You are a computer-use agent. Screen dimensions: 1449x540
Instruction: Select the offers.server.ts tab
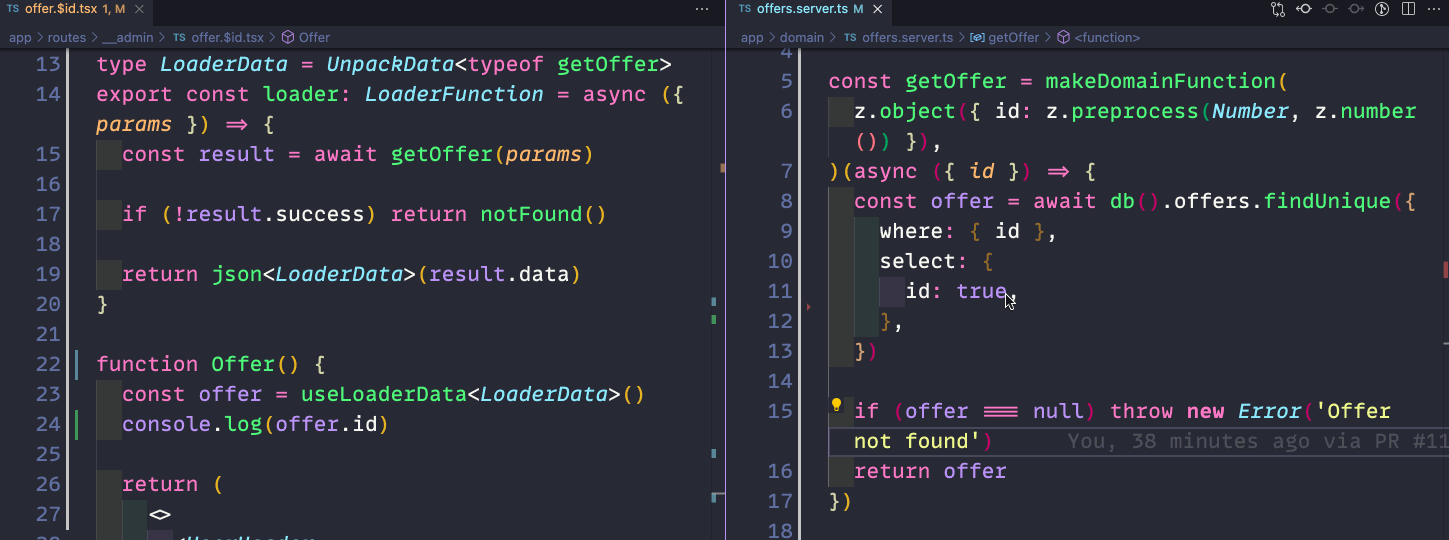[795, 9]
